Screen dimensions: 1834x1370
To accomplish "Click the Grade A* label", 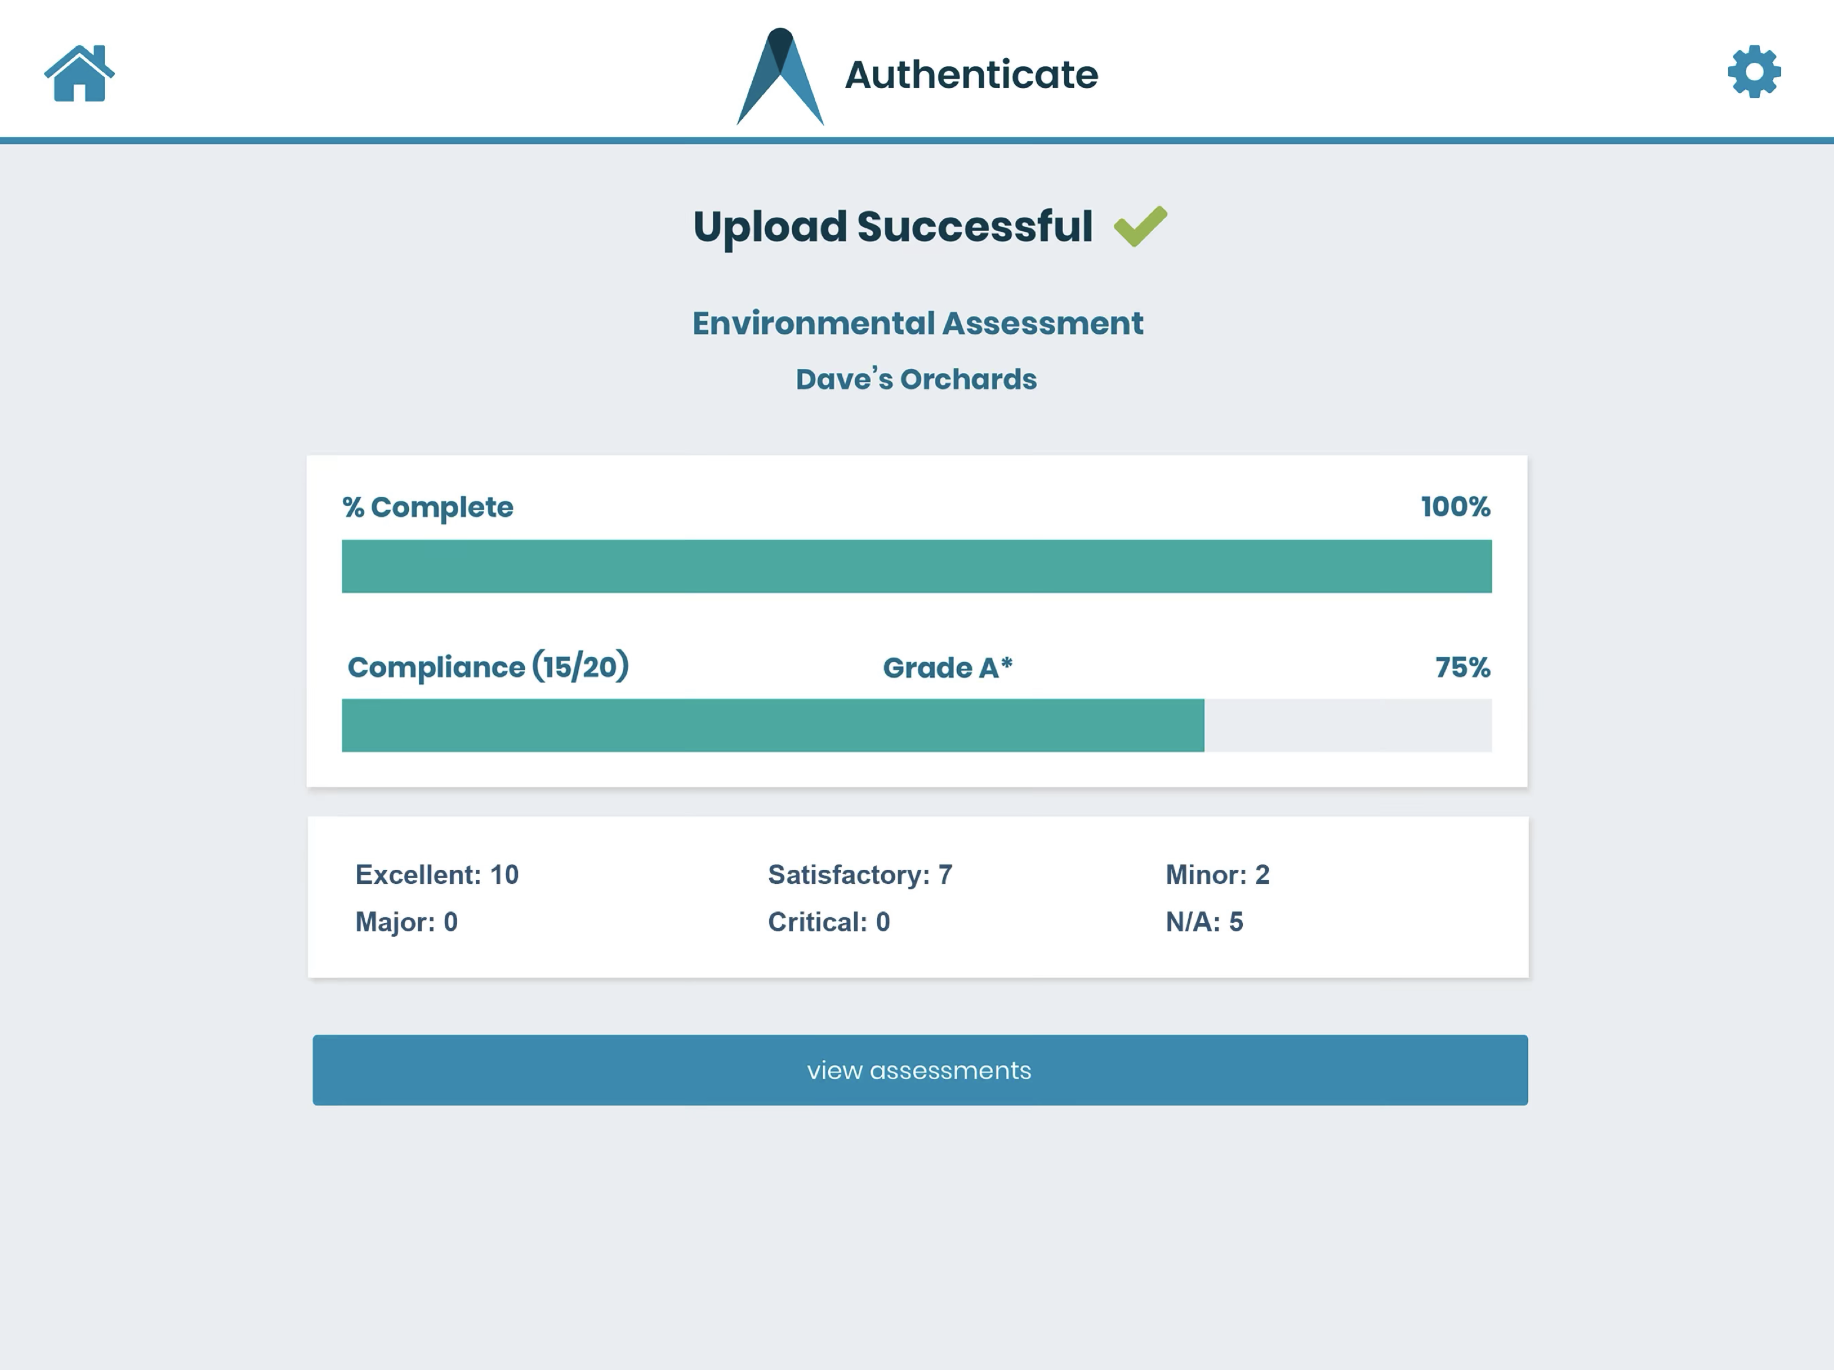I will pos(947,668).
